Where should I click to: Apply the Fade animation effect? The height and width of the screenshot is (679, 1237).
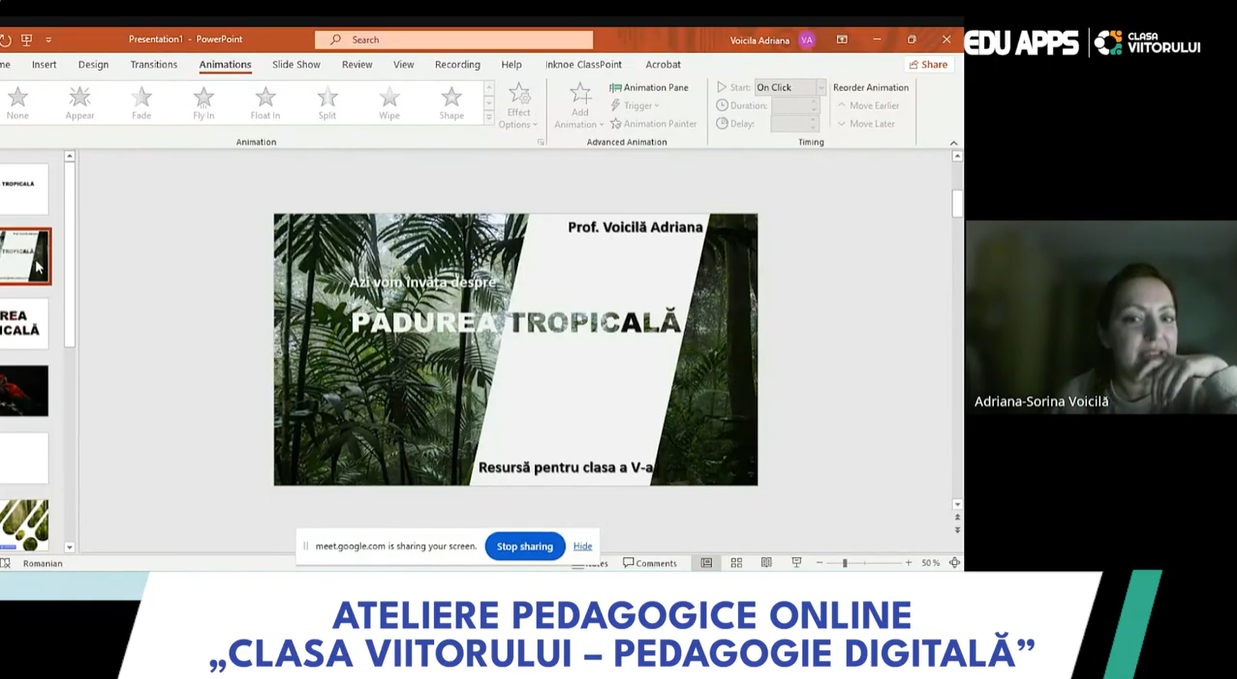pyautogui.click(x=141, y=103)
